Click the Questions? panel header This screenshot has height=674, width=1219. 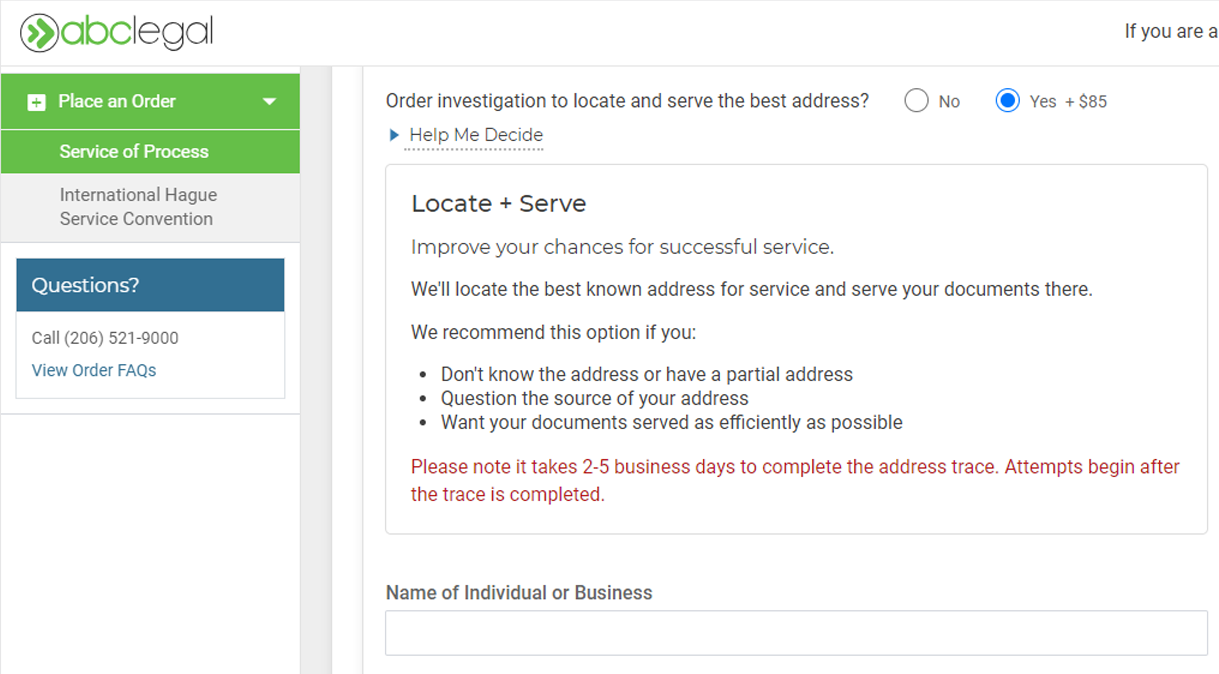pyautogui.click(x=150, y=285)
